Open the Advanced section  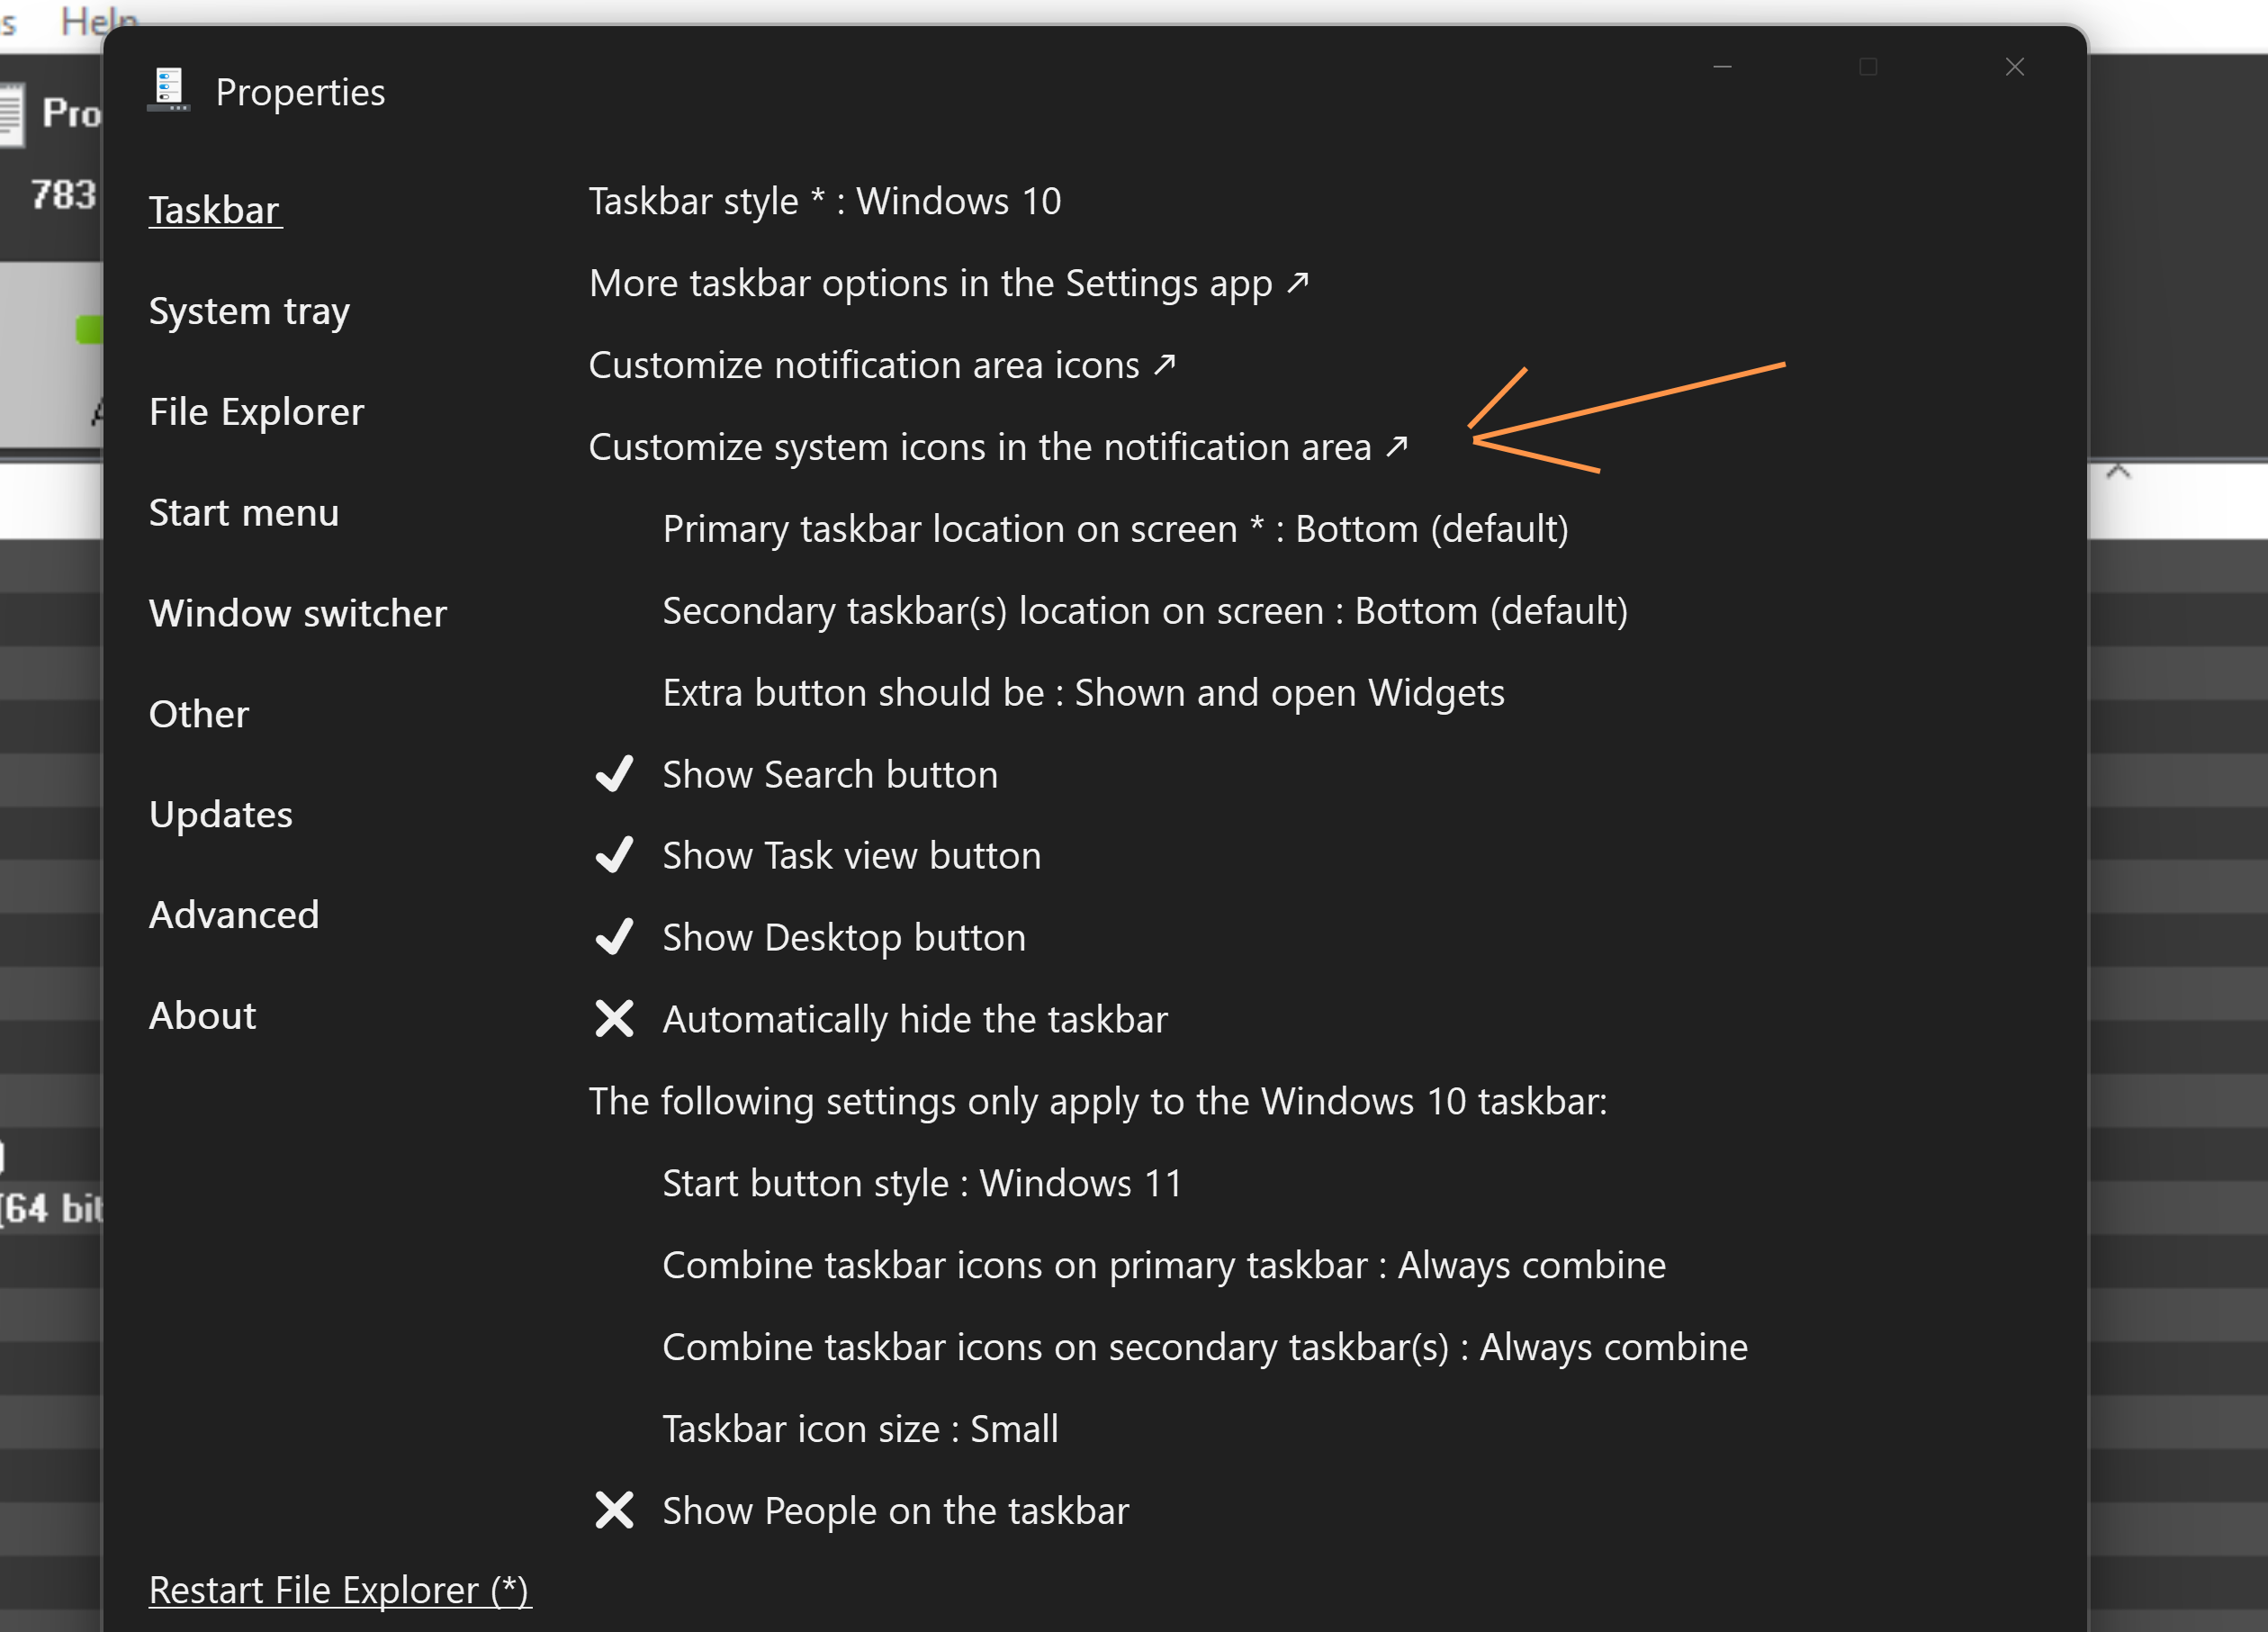click(234, 914)
